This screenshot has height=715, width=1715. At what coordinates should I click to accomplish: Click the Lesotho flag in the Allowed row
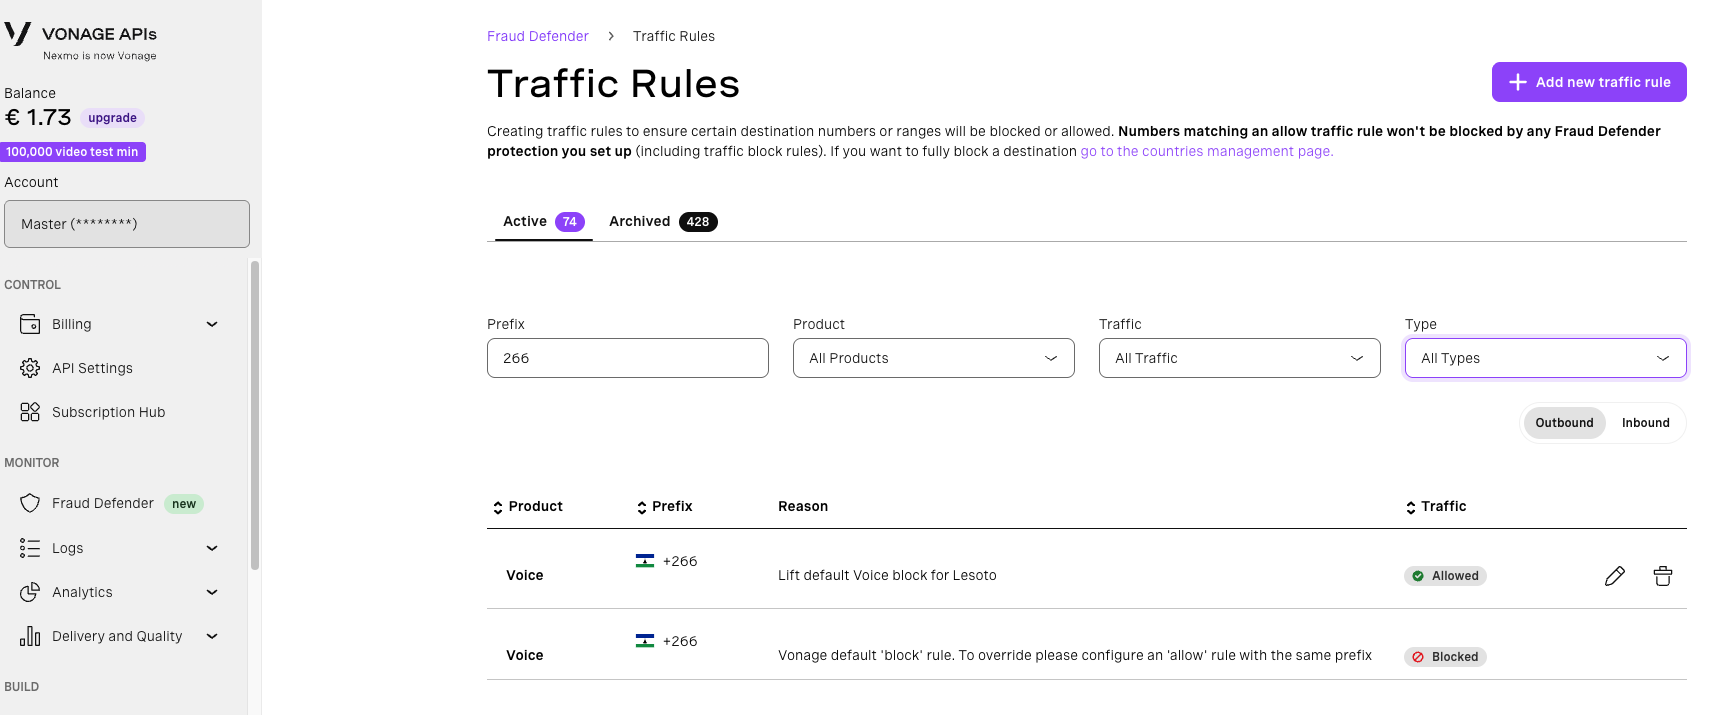[645, 561]
